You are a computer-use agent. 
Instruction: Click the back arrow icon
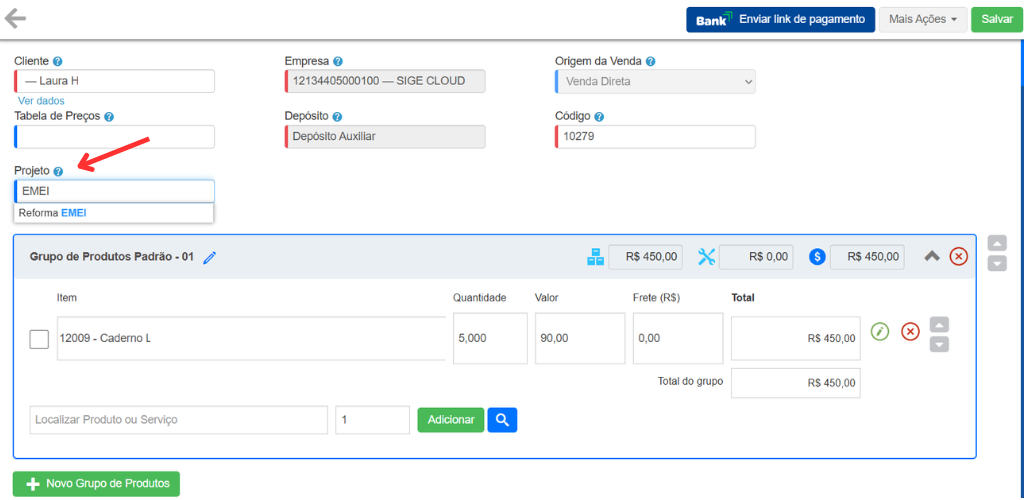15,19
